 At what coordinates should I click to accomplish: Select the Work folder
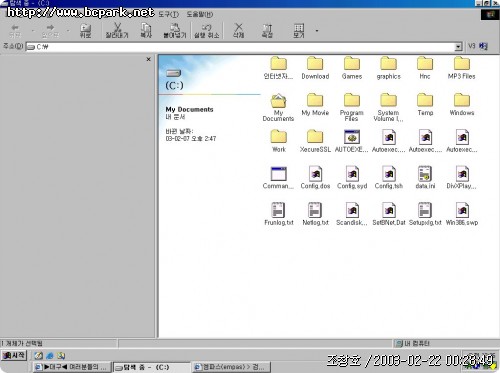click(278, 141)
